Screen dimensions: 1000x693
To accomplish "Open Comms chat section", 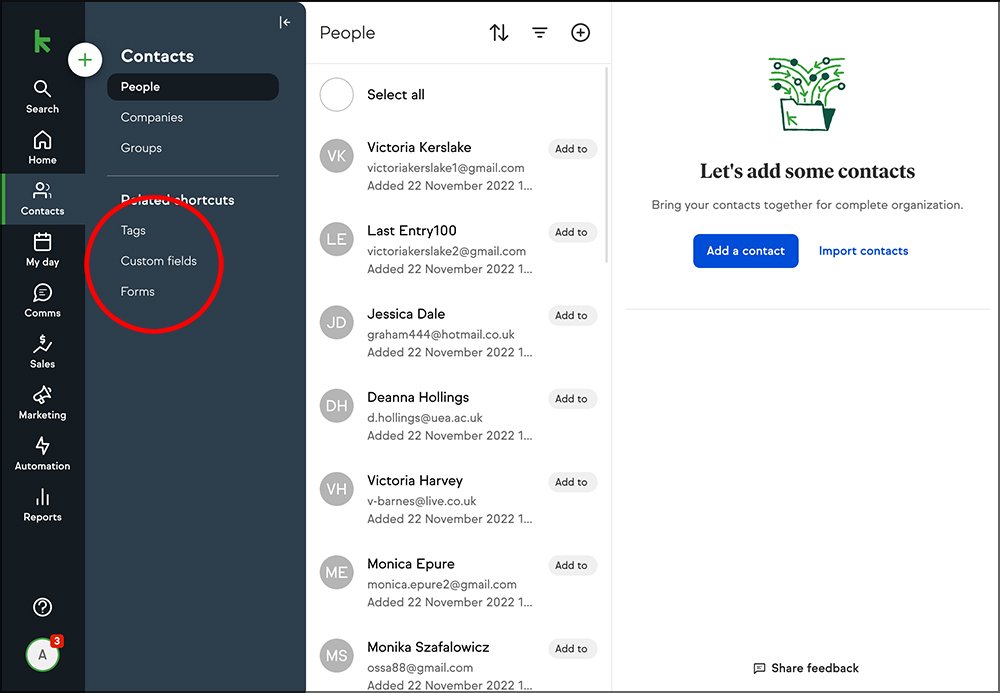I will tap(42, 300).
